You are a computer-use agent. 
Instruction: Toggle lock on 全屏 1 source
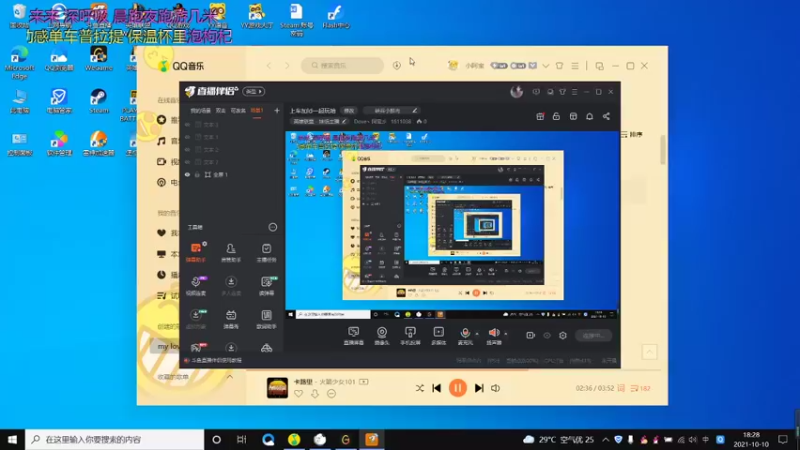pos(197,174)
